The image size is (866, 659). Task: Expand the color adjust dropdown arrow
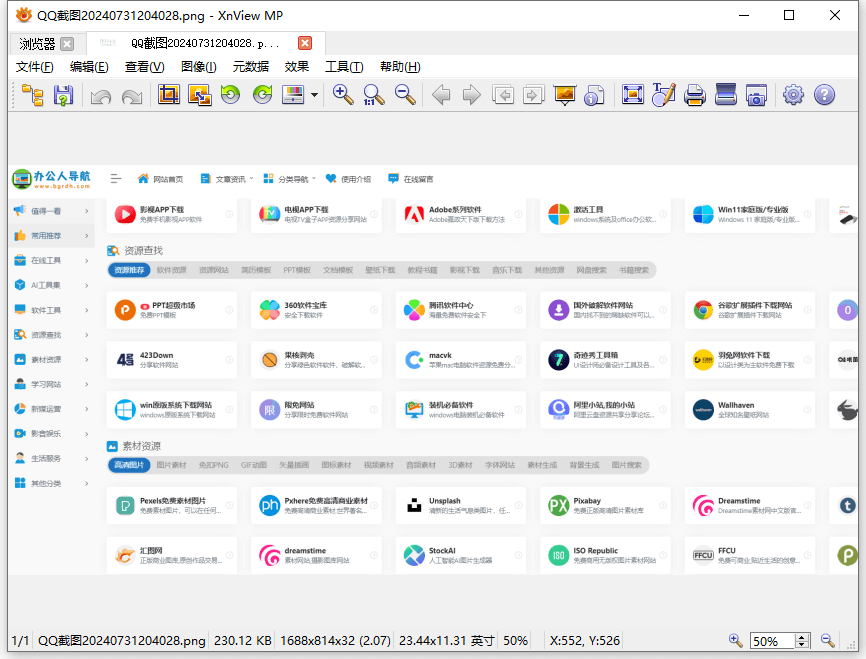pyautogui.click(x=314, y=96)
